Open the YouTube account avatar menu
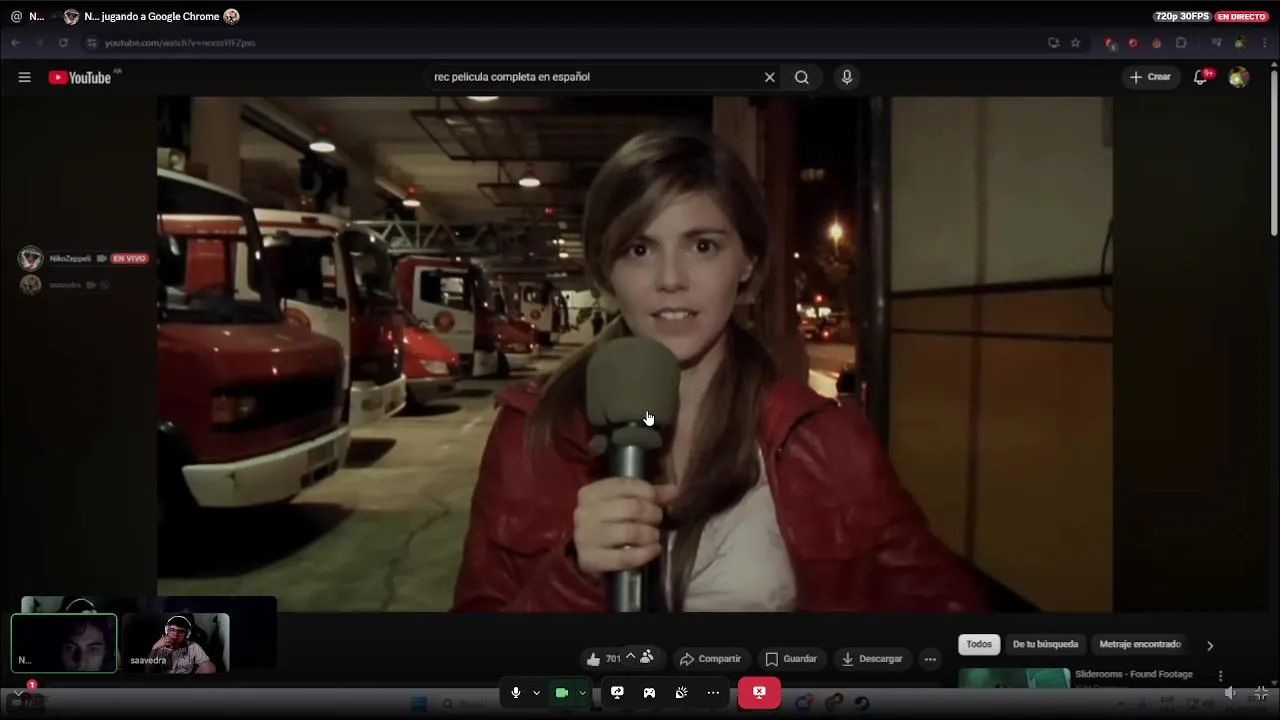Image resolution: width=1280 pixels, height=720 pixels. point(1238,77)
